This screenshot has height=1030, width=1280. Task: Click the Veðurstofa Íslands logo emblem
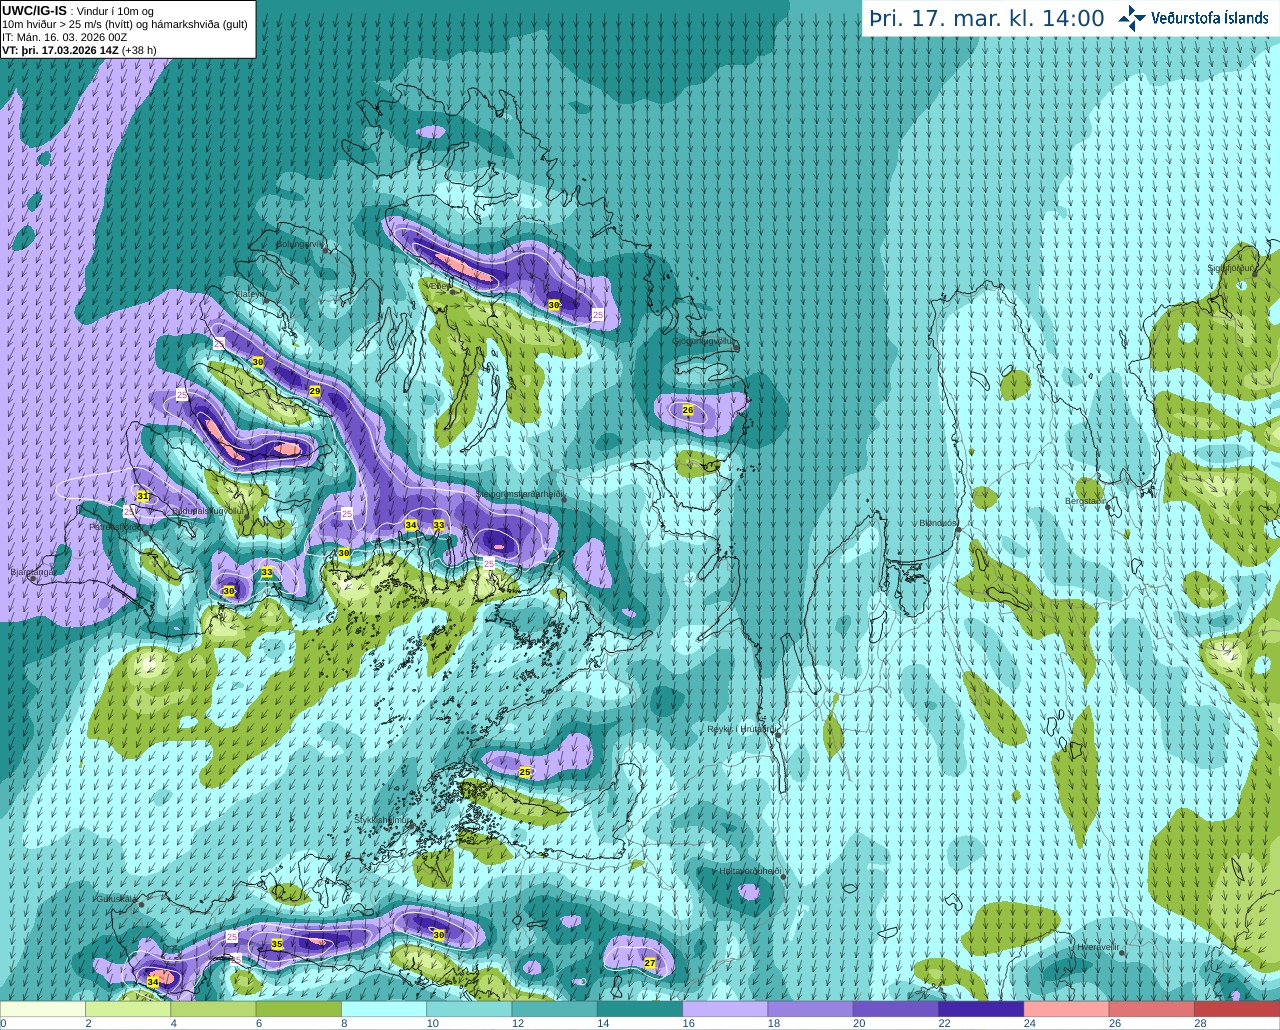click(1132, 18)
